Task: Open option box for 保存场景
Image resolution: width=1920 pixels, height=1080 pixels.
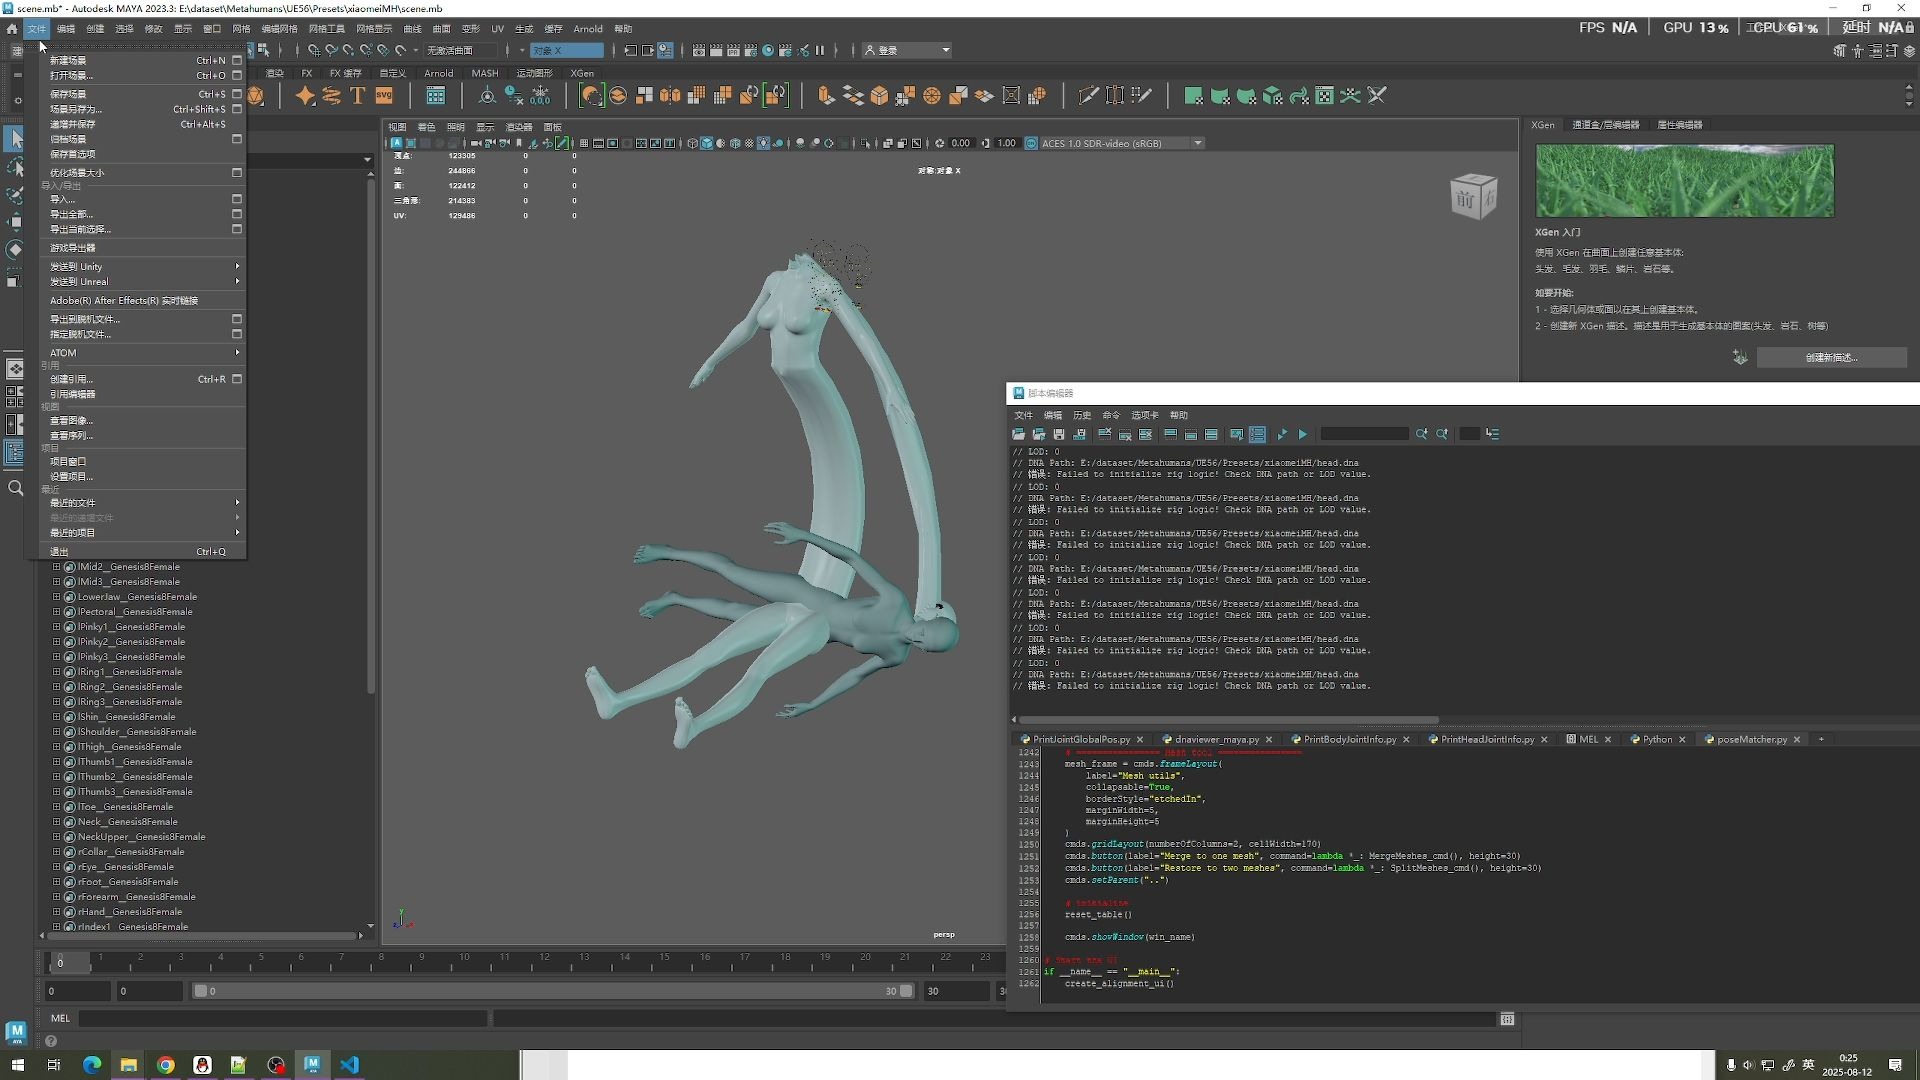Action: point(237,94)
